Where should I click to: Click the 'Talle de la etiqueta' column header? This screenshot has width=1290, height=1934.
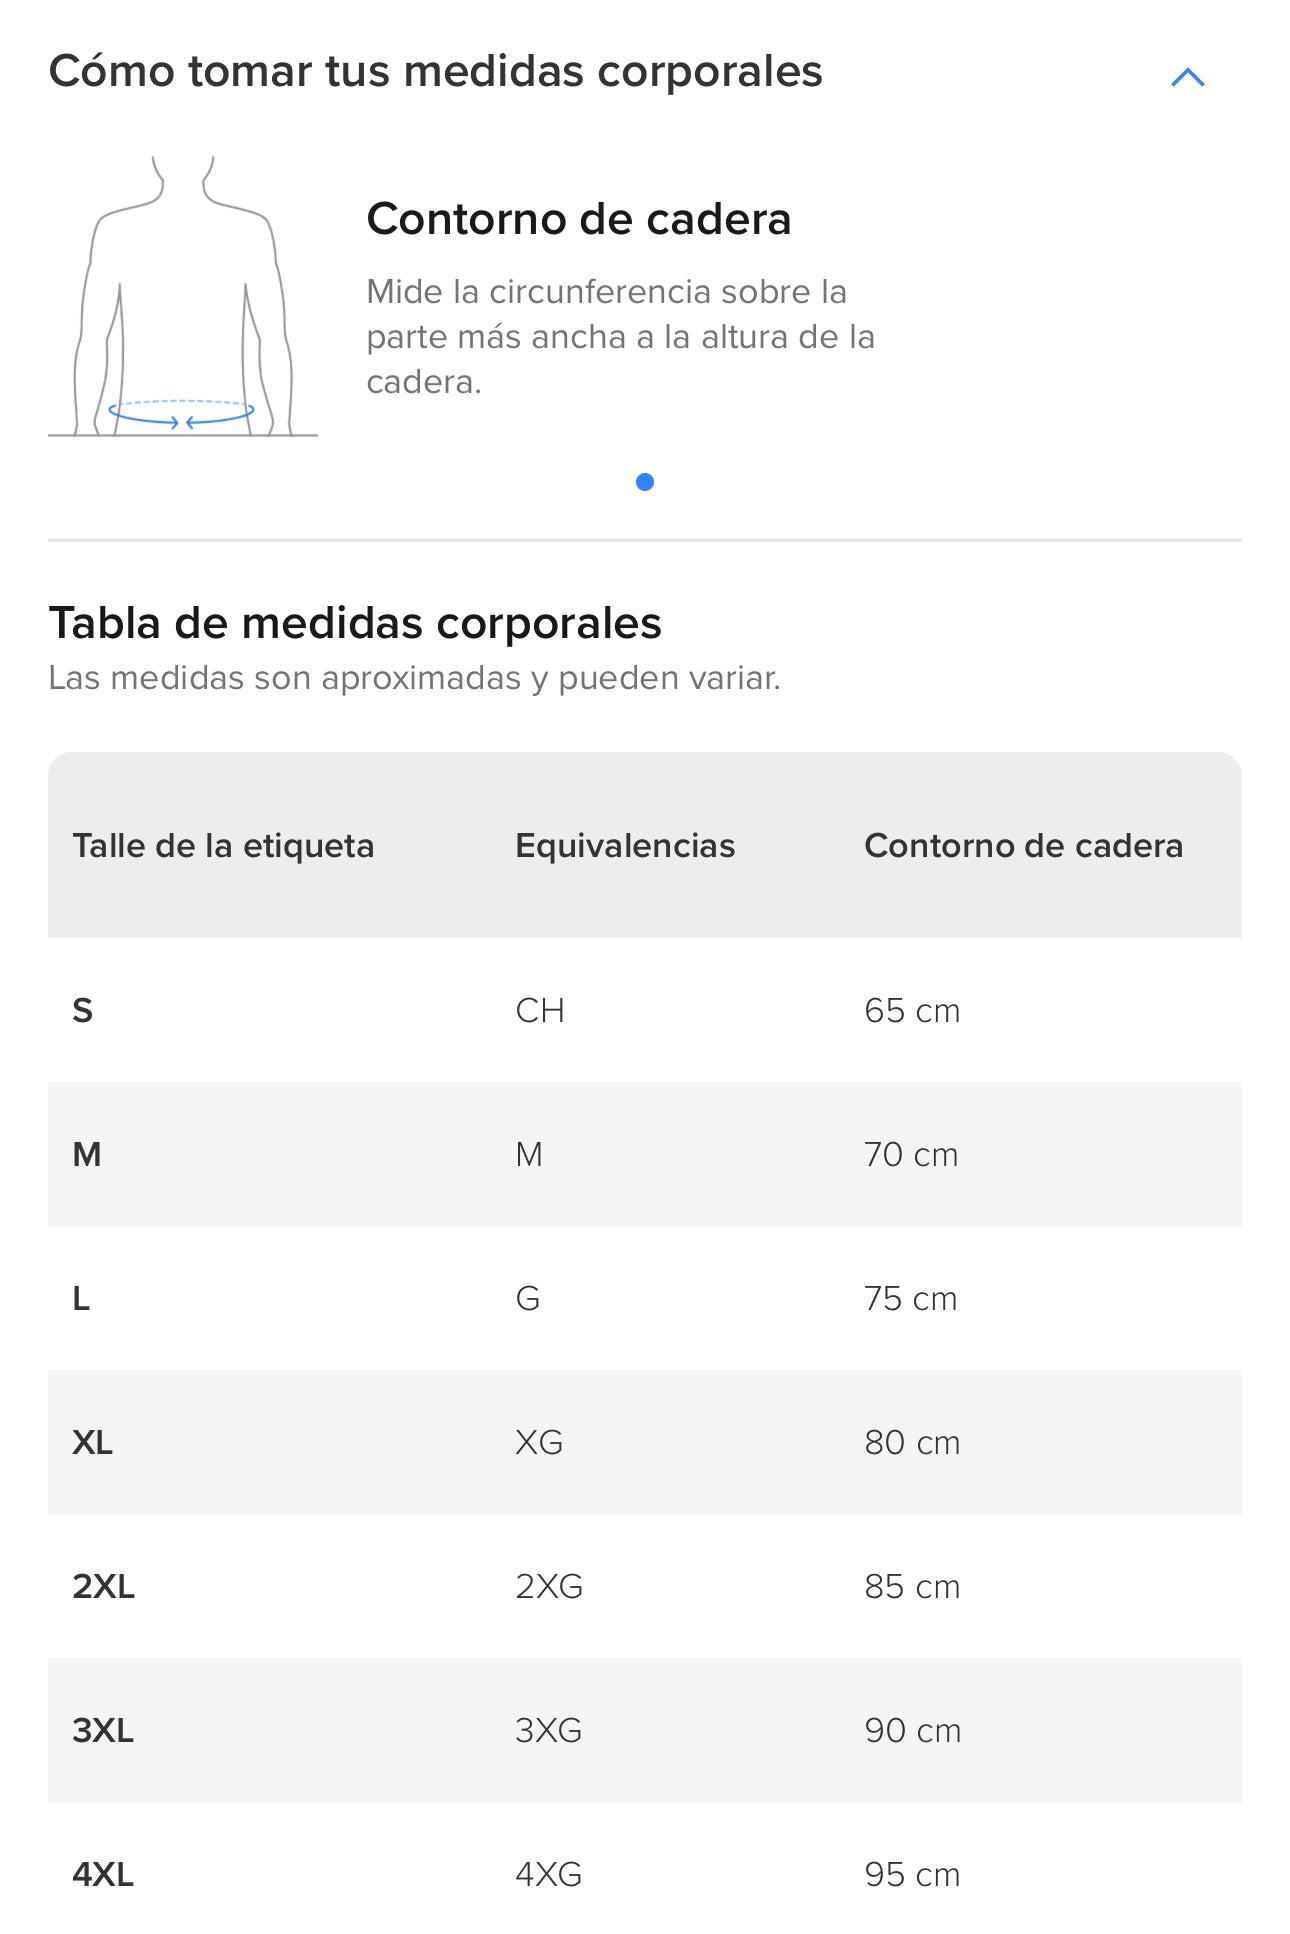[x=223, y=846]
